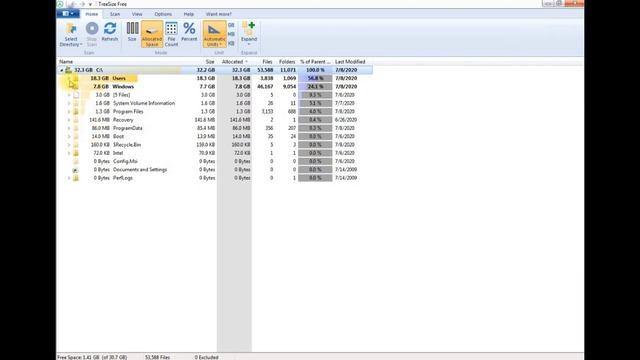
Task: Click the [5 Files] file icon
Action: pos(76,95)
